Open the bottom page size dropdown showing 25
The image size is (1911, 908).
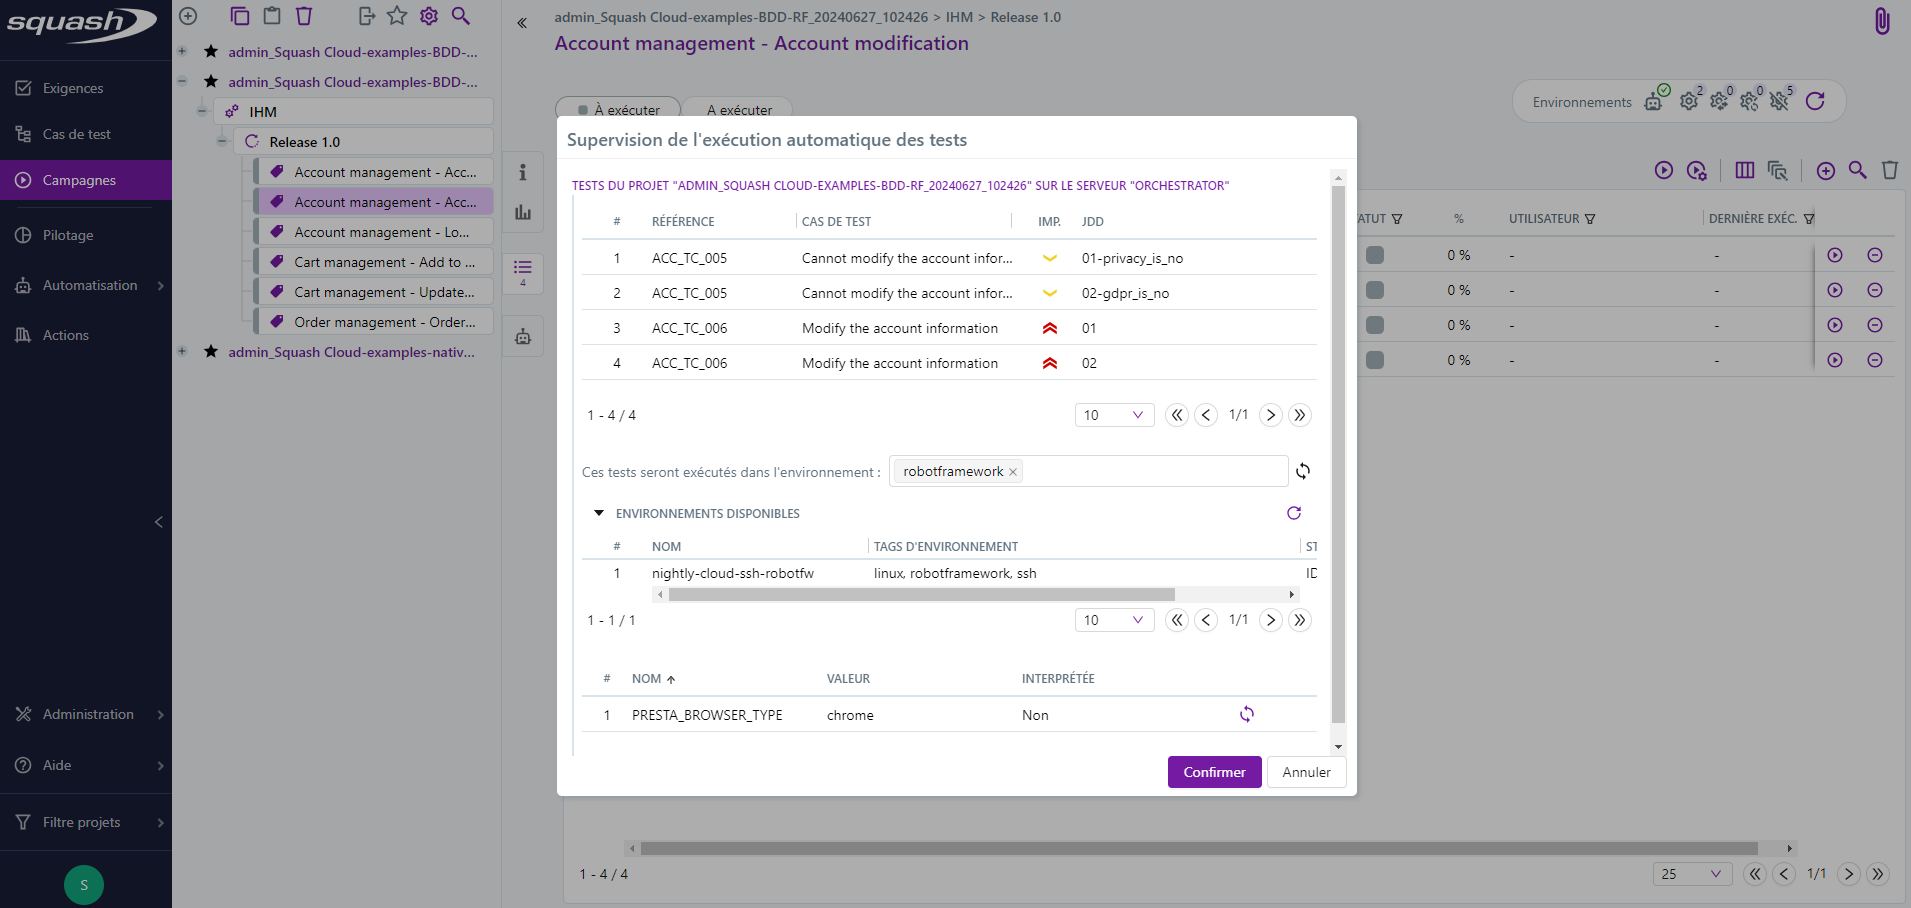click(x=1691, y=873)
